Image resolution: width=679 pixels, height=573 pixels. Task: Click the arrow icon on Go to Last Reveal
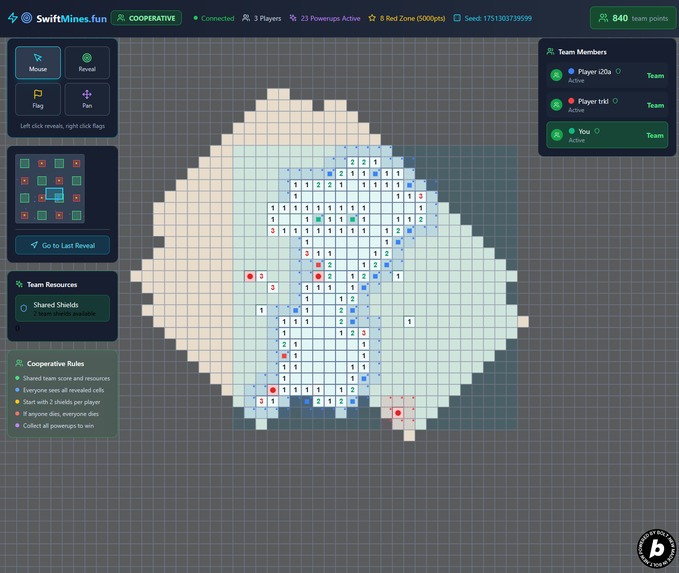pyautogui.click(x=34, y=245)
